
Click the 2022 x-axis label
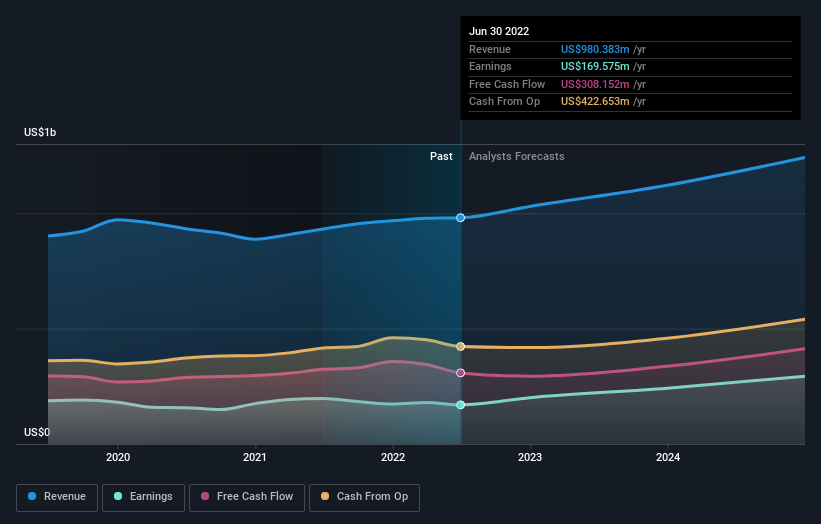pos(393,457)
